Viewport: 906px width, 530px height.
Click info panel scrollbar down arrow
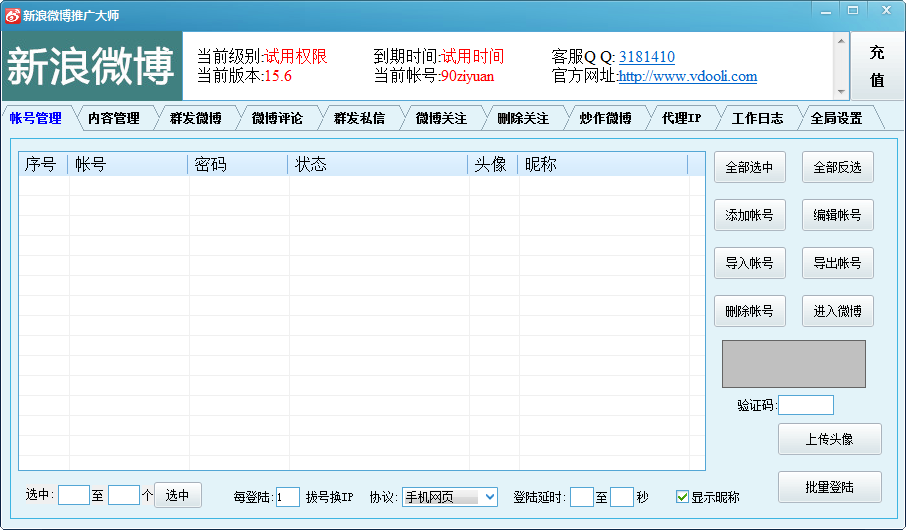[841, 92]
